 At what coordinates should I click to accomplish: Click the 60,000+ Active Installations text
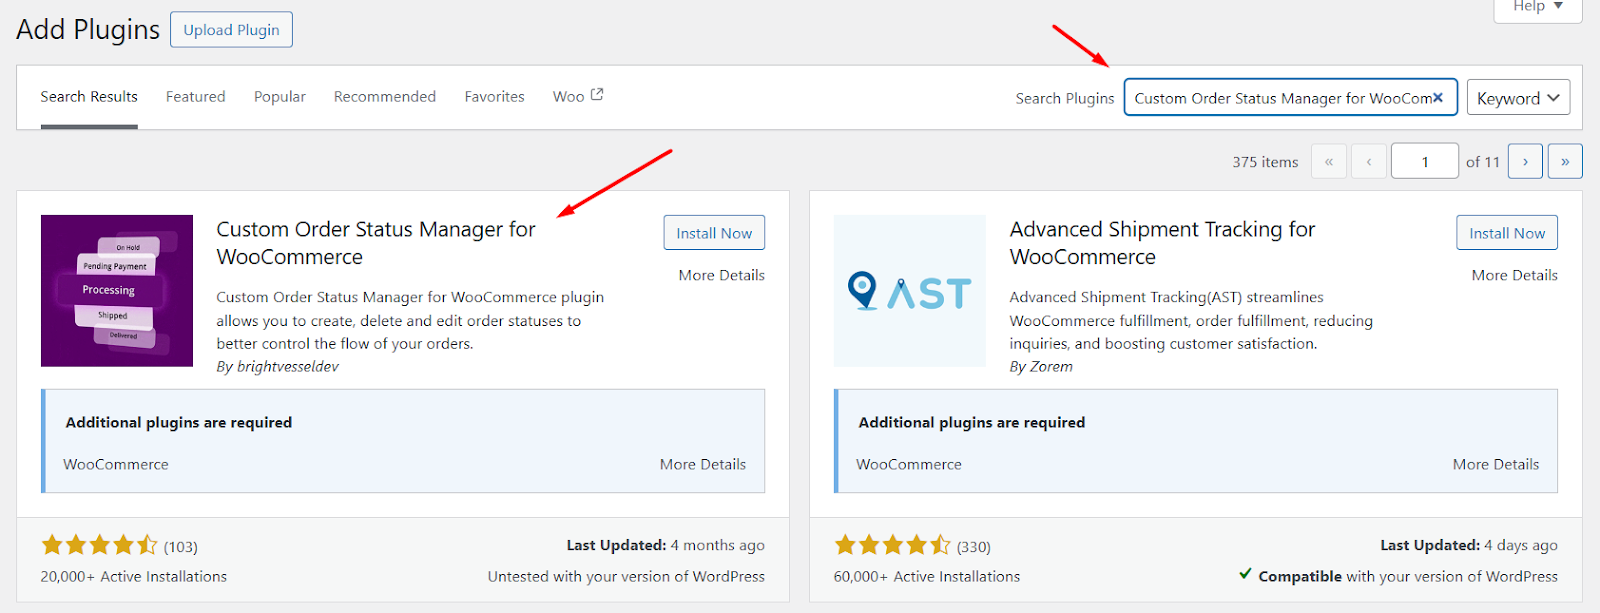point(927,577)
